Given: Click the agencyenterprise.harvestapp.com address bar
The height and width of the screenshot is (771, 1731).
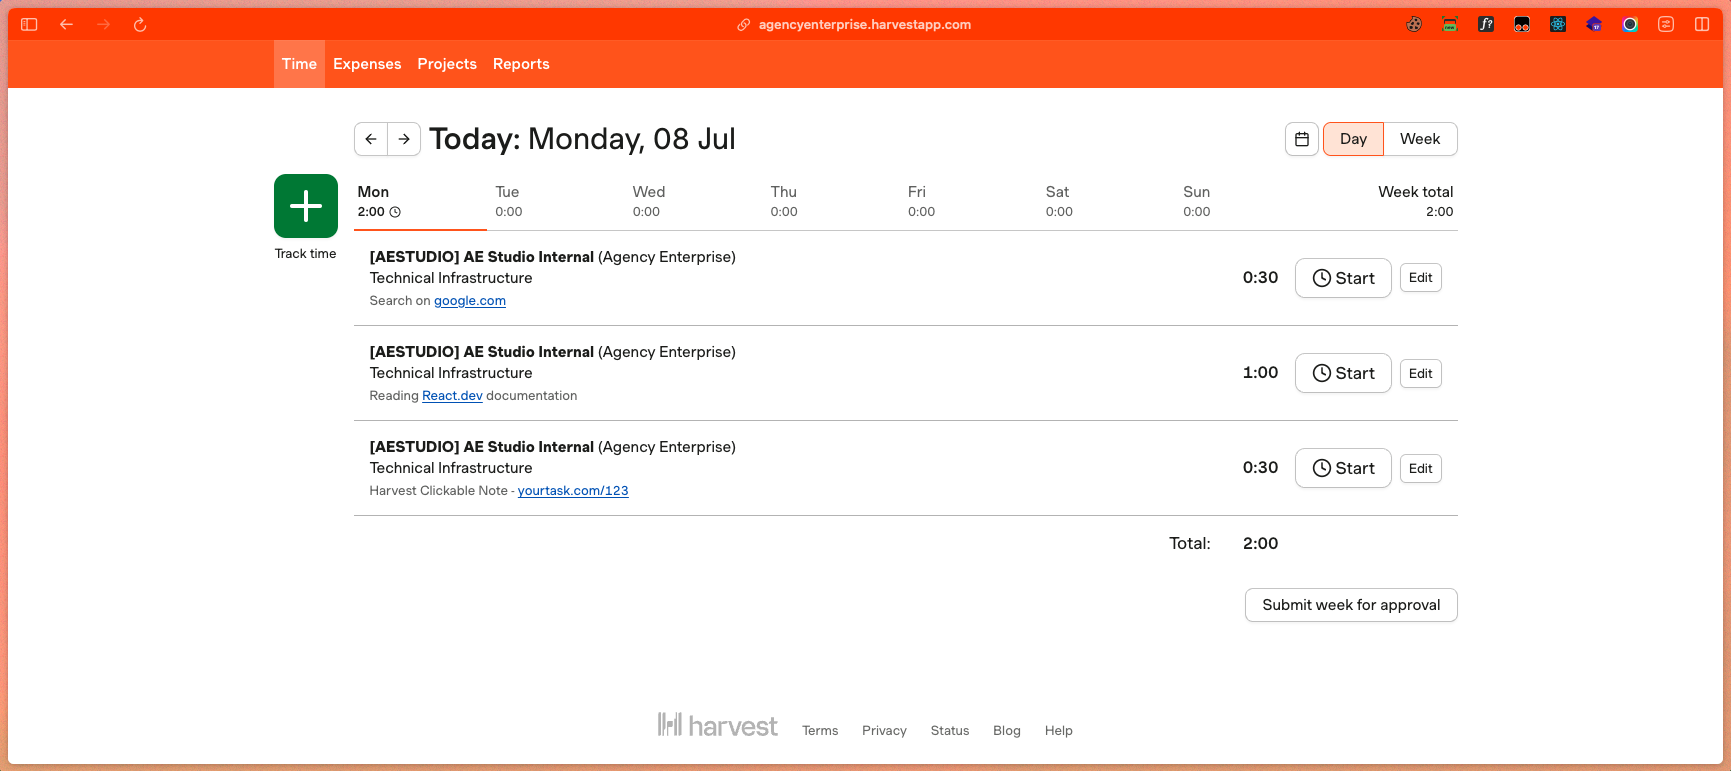Looking at the screenshot, I should 864,25.
